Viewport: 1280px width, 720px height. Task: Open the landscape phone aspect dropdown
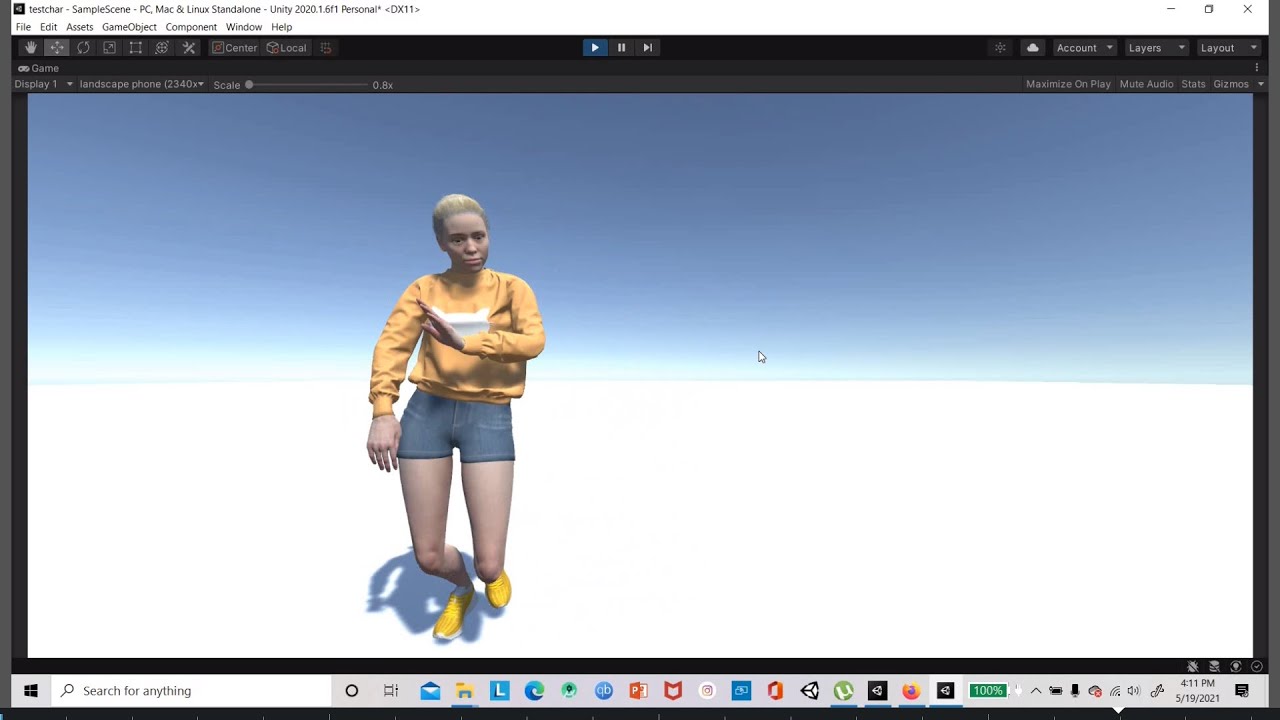(141, 84)
